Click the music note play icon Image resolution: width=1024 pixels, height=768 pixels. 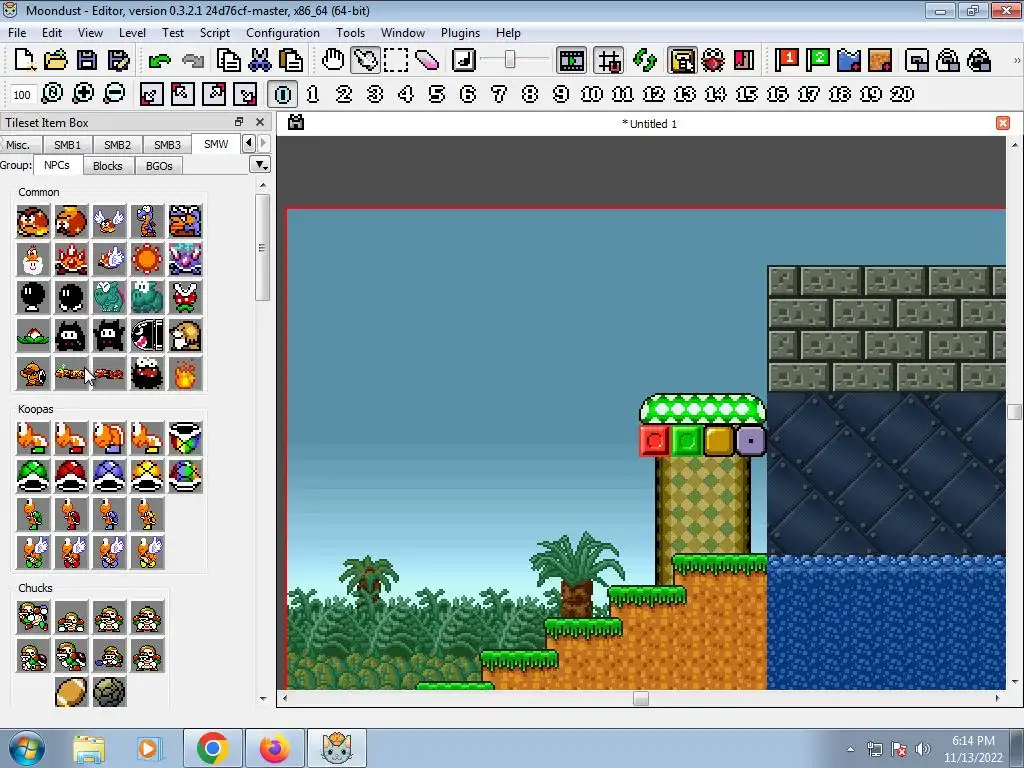coord(464,60)
